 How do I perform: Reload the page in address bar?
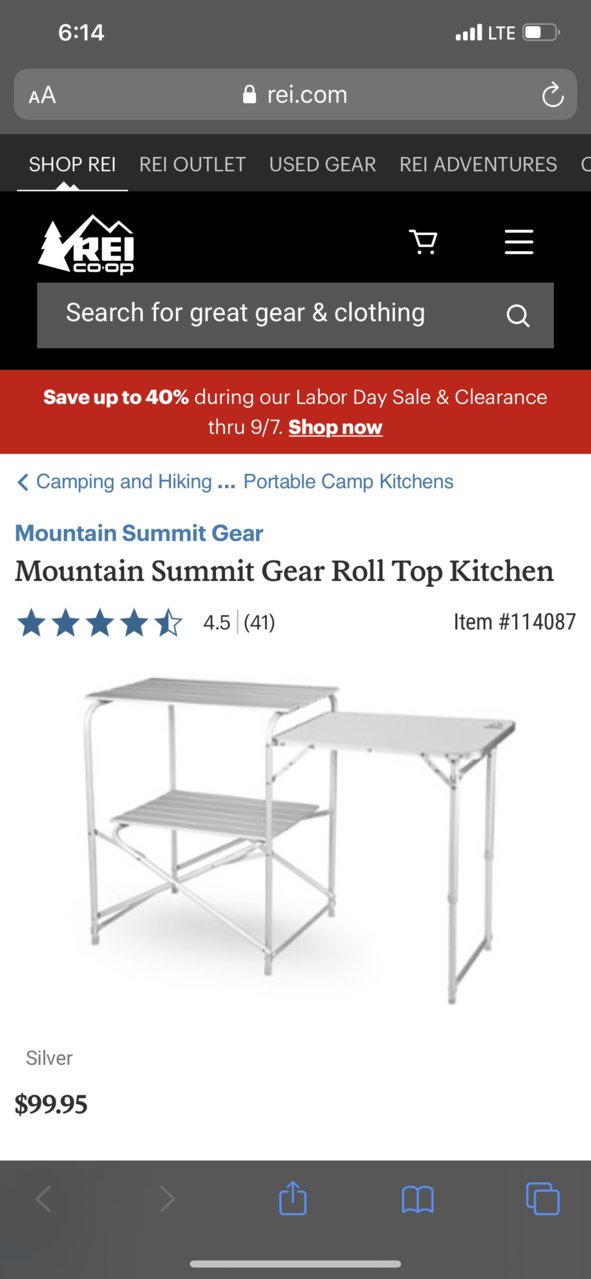click(552, 95)
